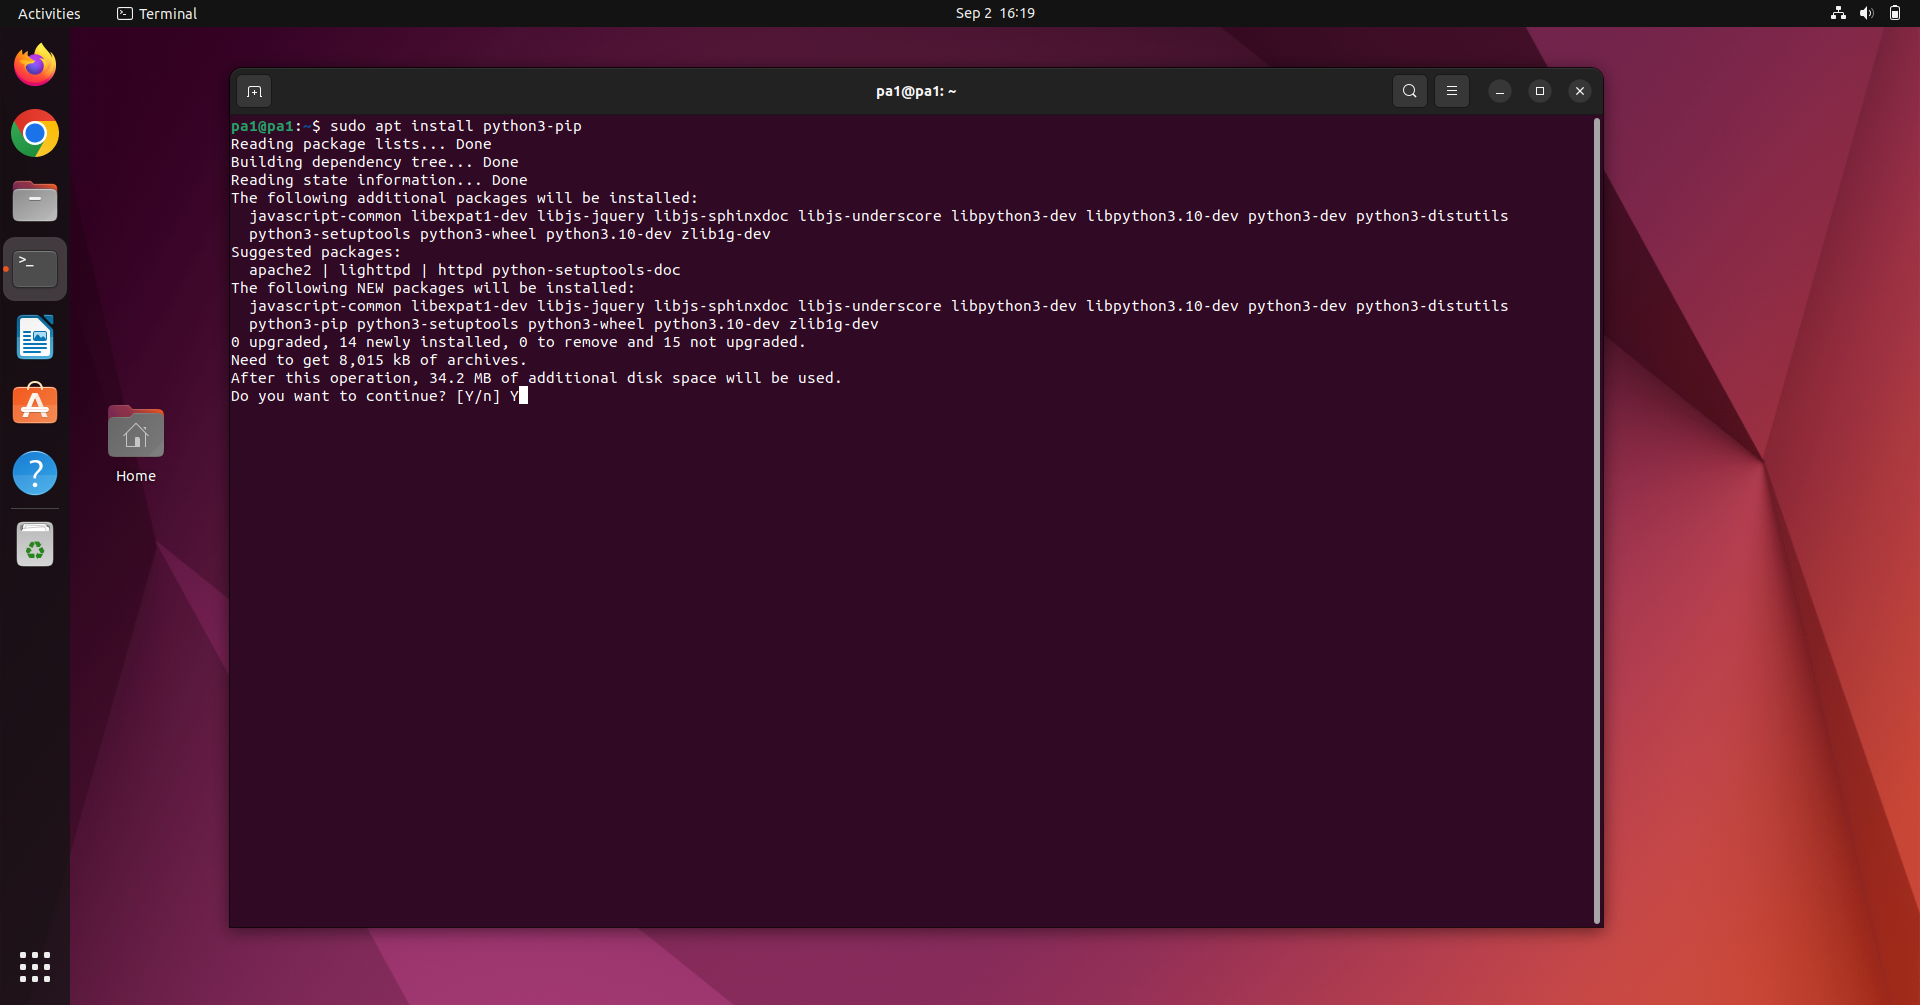Open the Terminal menu in the top bar
The height and width of the screenshot is (1005, 1920).
click(156, 13)
